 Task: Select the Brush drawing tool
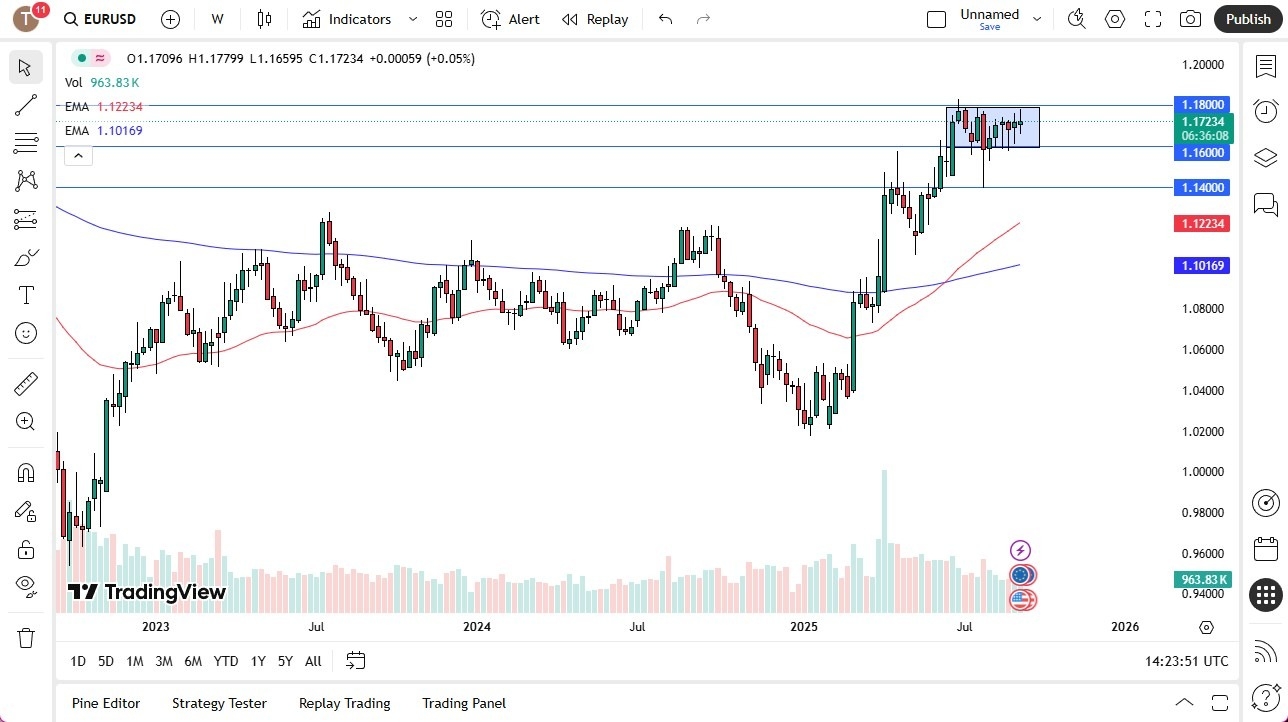(25, 257)
